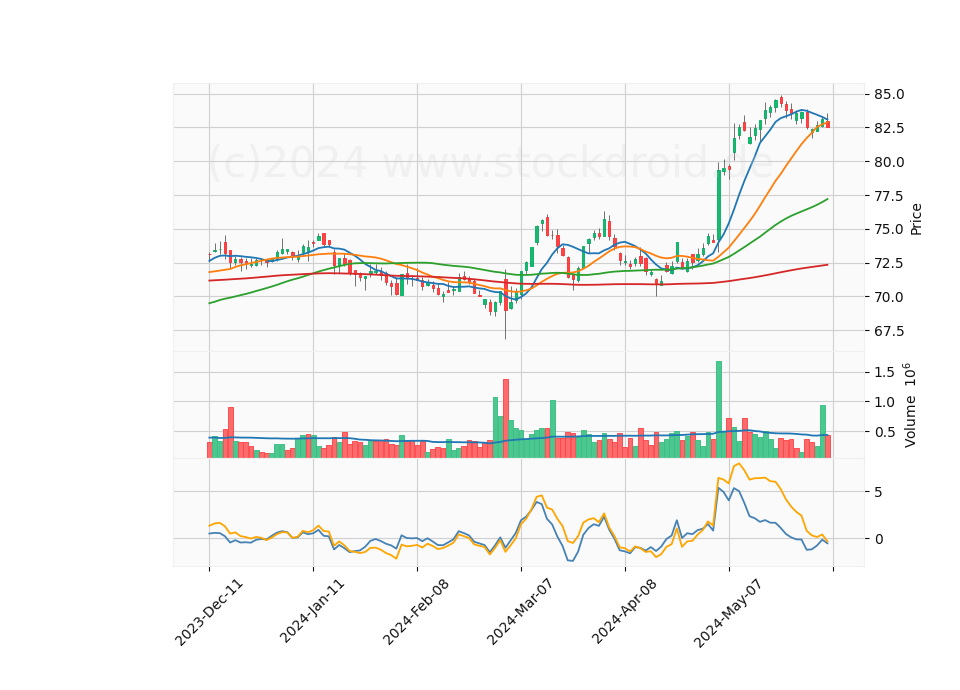This screenshot has width=960, height=690.
Task: Click the 0.5 volume axis label
Action: point(883,432)
